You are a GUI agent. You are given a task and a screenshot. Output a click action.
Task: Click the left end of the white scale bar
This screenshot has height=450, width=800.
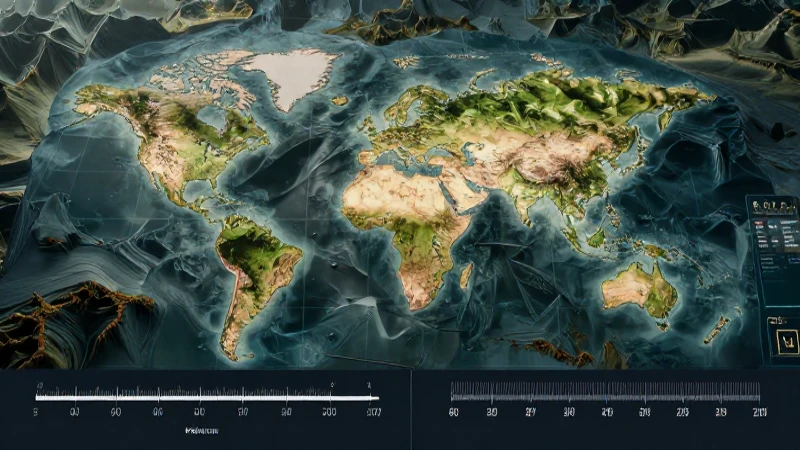[38, 398]
